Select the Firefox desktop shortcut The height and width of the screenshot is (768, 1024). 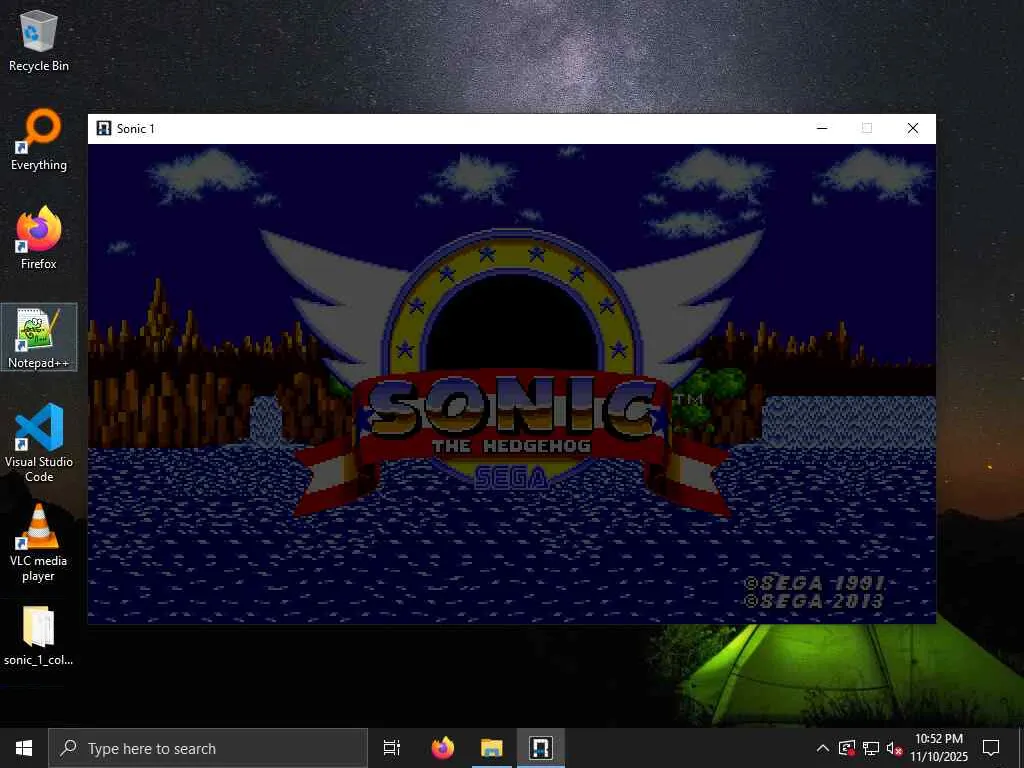pyautogui.click(x=39, y=238)
